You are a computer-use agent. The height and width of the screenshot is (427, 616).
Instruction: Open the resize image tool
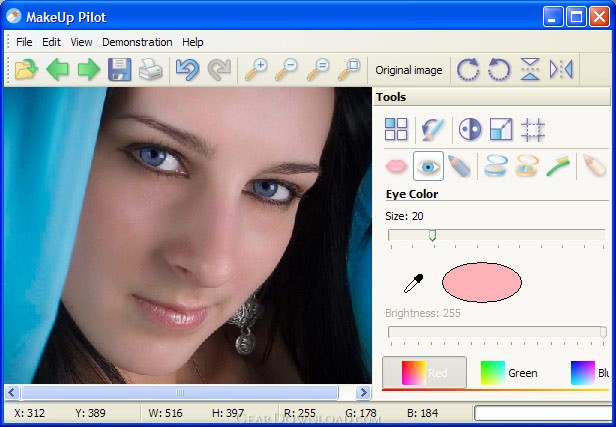(x=501, y=129)
